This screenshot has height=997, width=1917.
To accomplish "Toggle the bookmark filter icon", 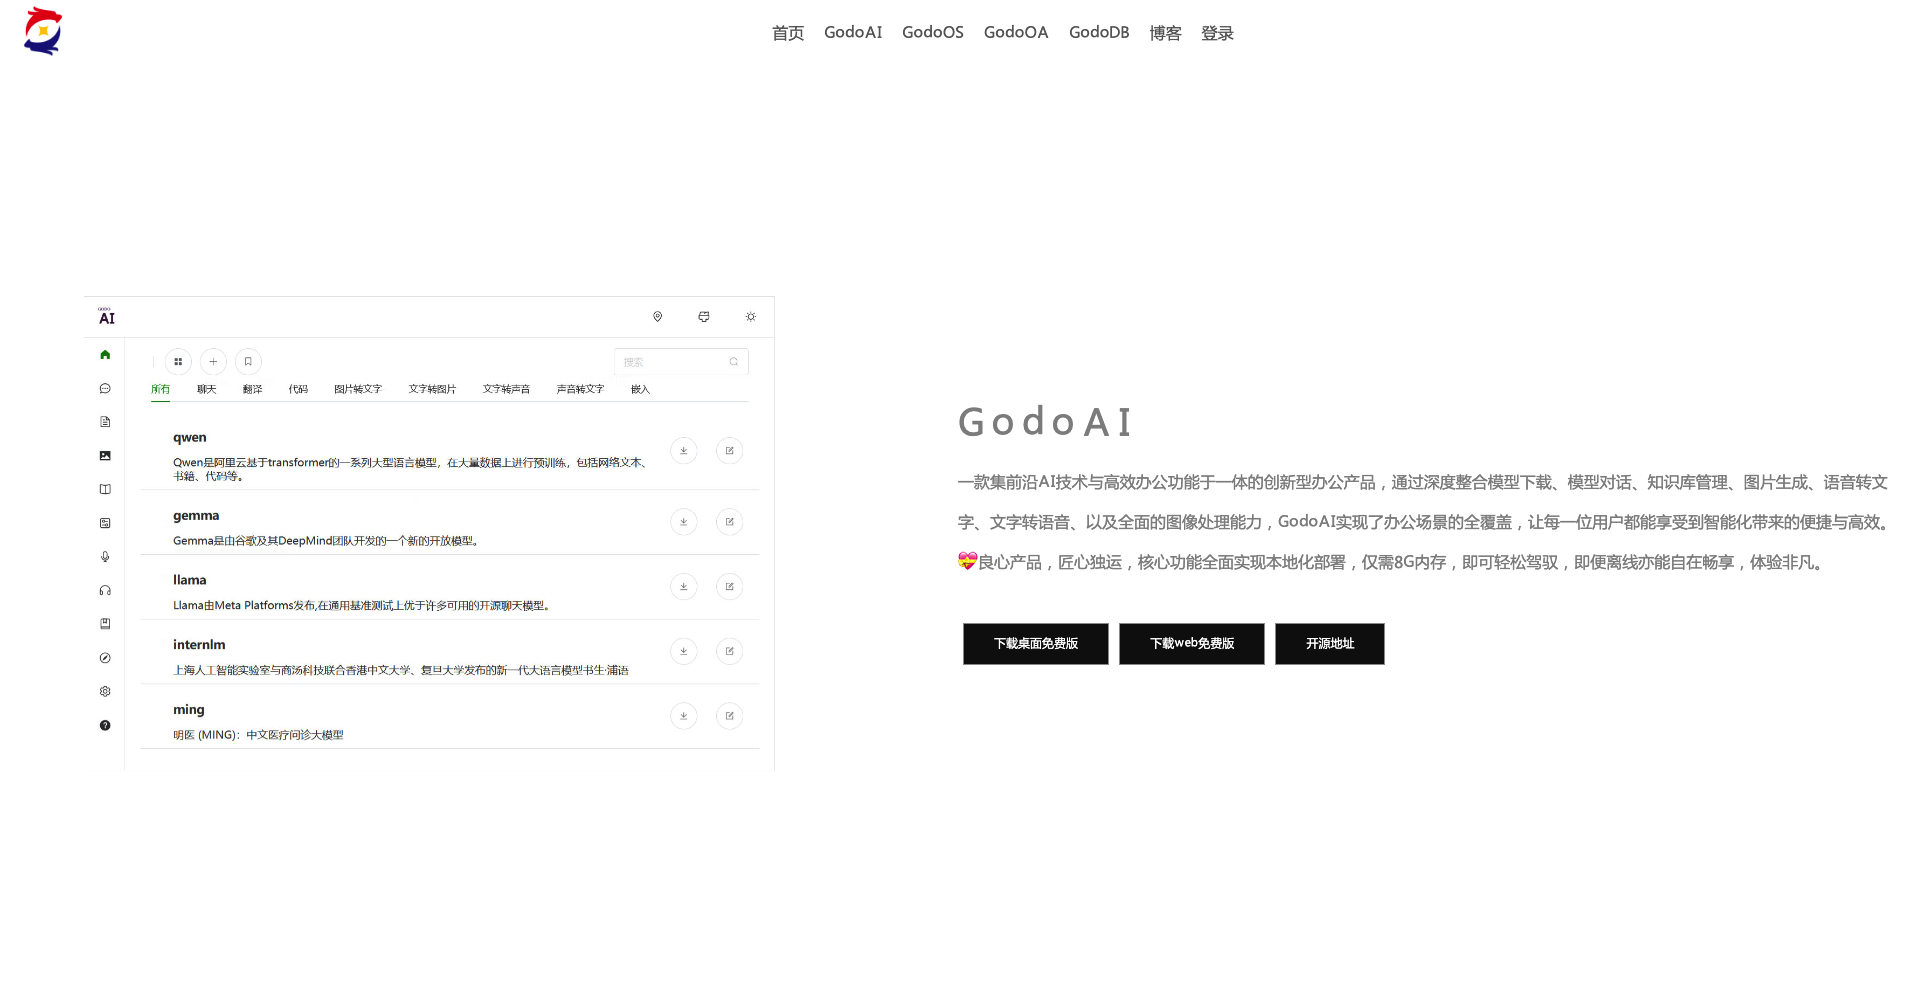I will (247, 361).
